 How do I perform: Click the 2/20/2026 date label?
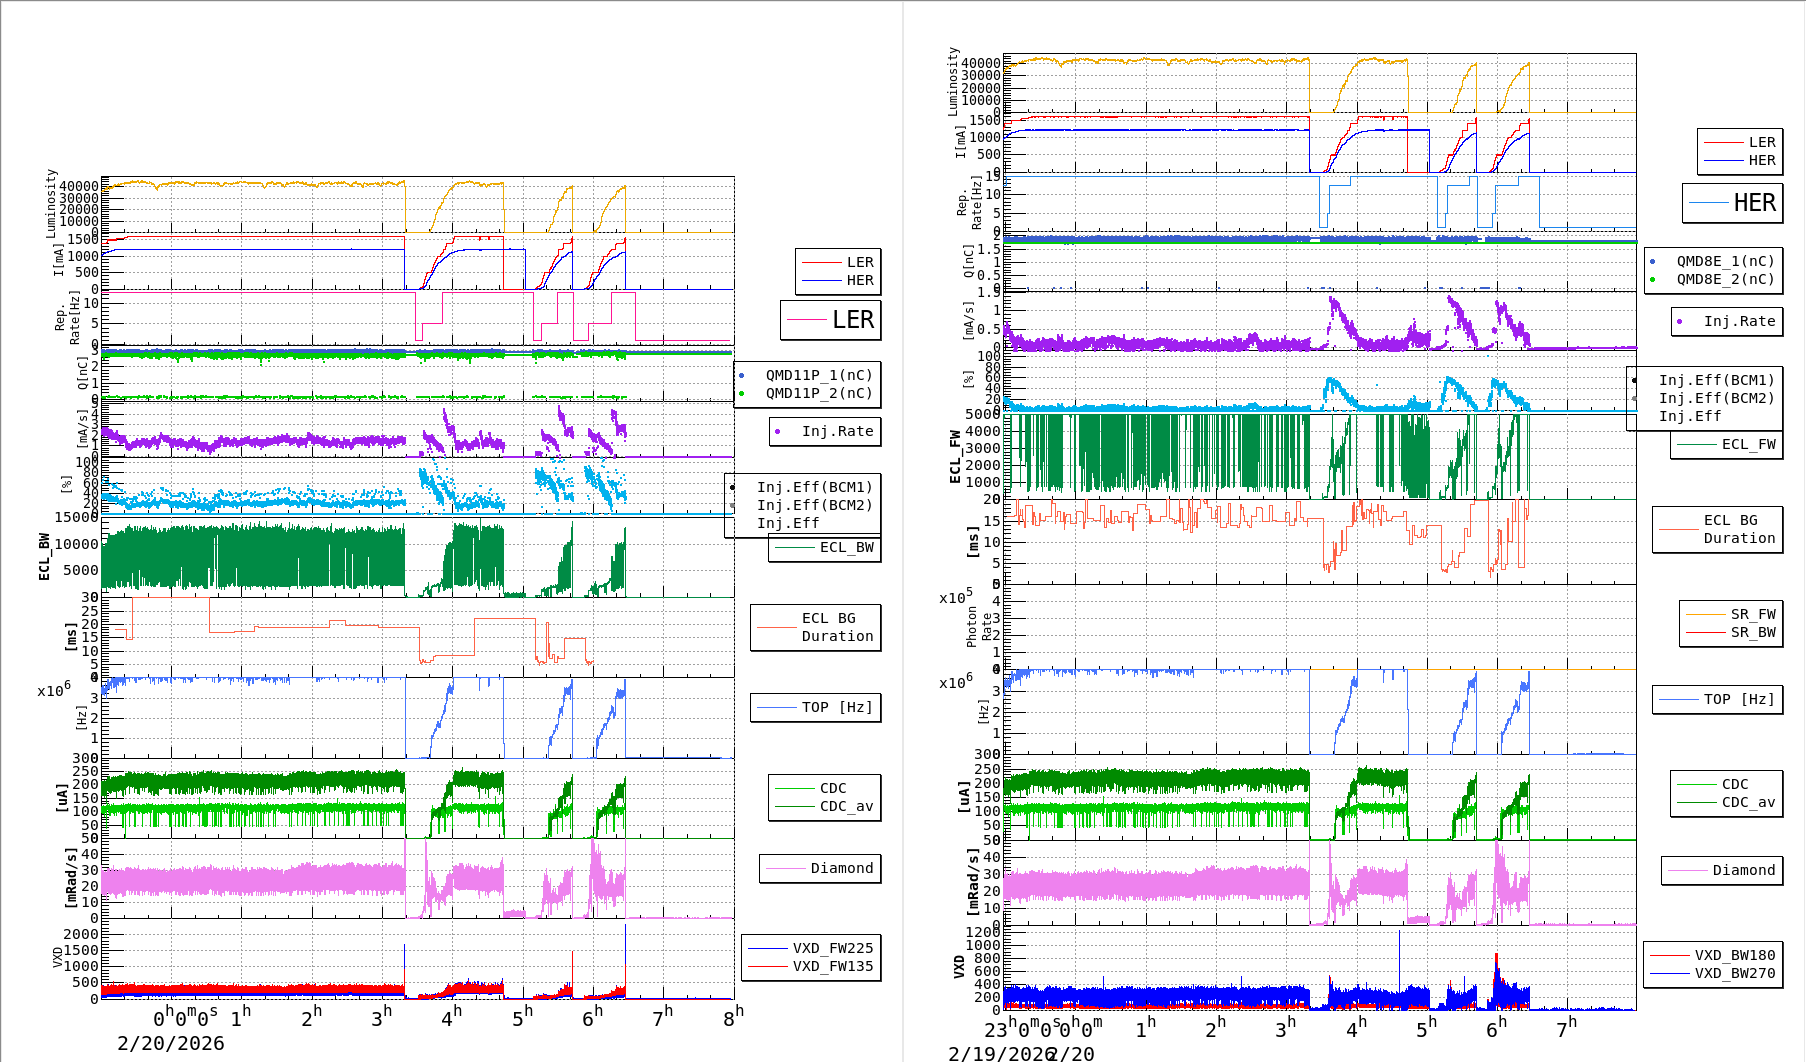coord(171,1044)
